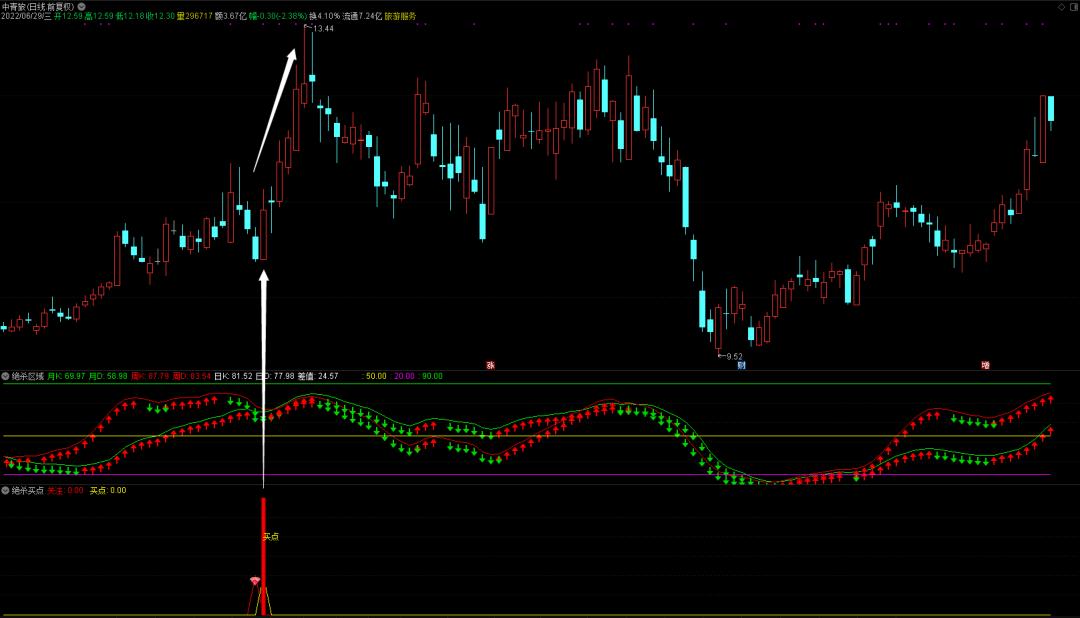Viewport: 1080px width, 618px height.
Task: Click the 日K: 81.52 value
Action: pos(233,376)
